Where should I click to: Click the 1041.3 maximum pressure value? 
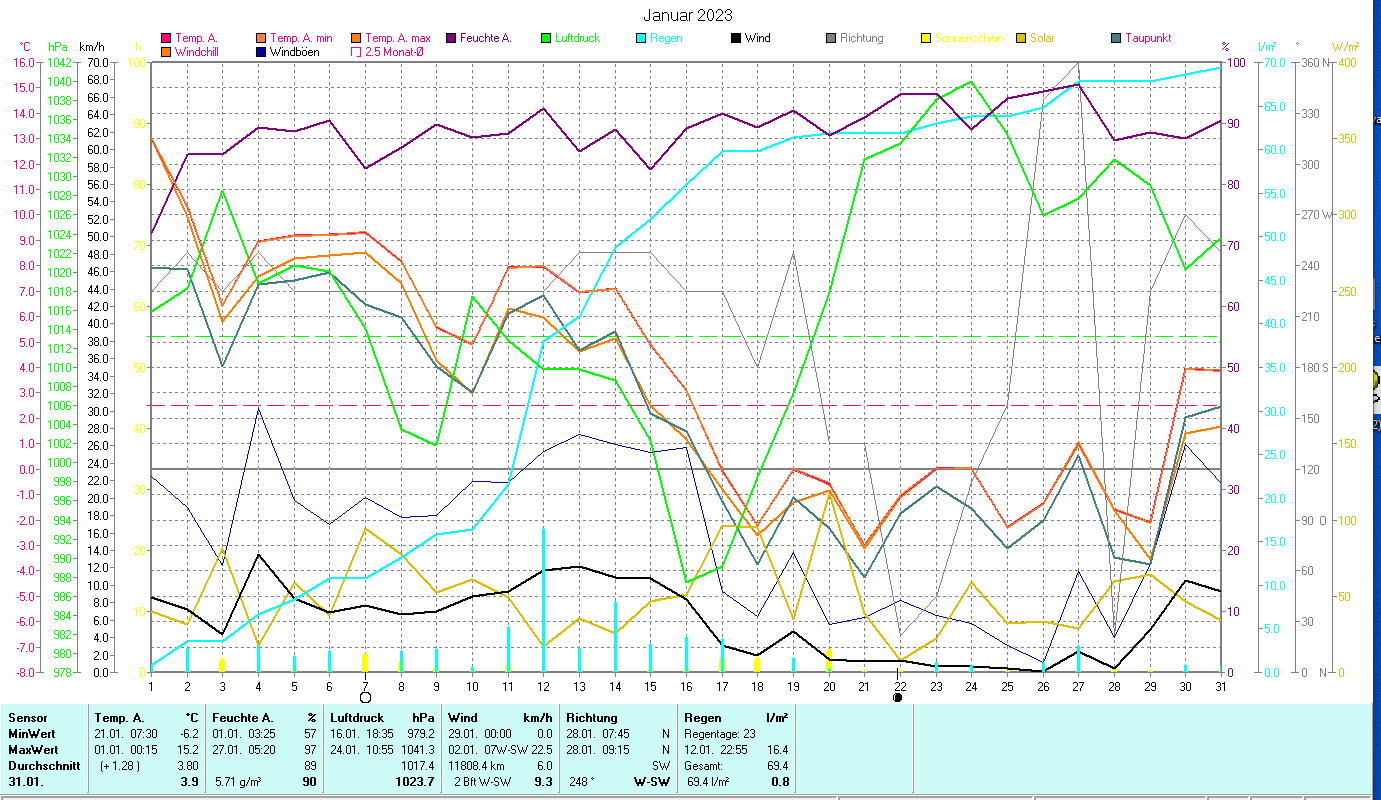[418, 750]
